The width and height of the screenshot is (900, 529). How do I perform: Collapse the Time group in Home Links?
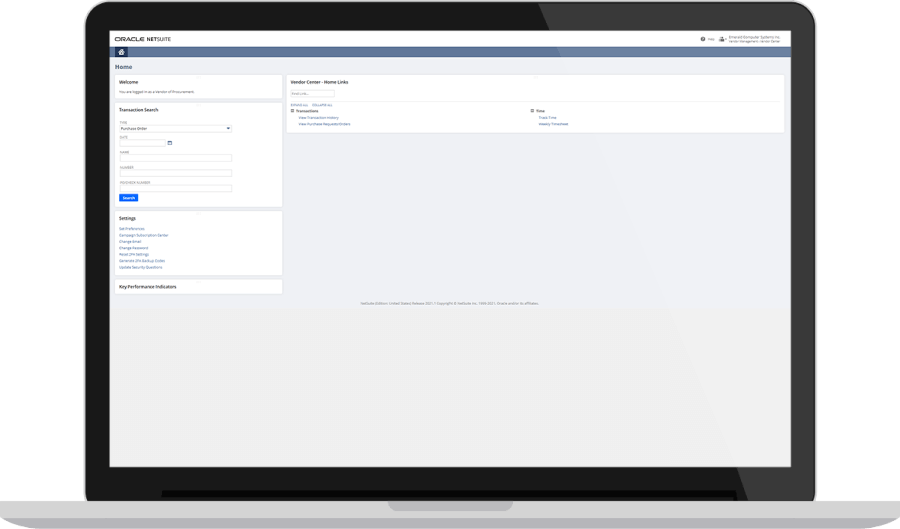pos(533,111)
